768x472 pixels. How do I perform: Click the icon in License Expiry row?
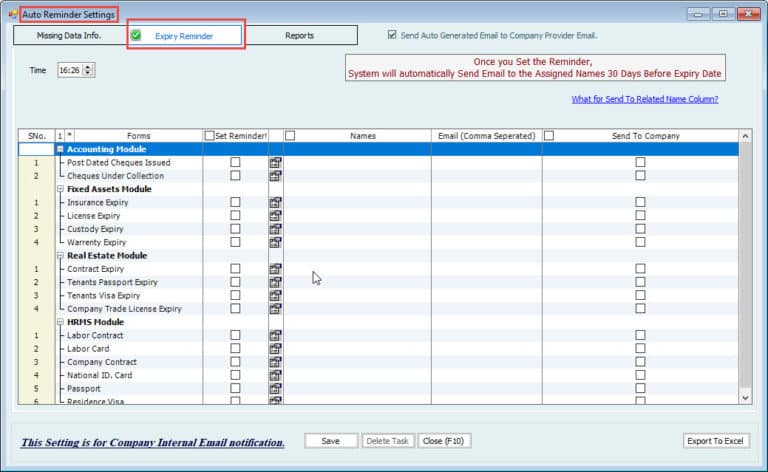275,215
